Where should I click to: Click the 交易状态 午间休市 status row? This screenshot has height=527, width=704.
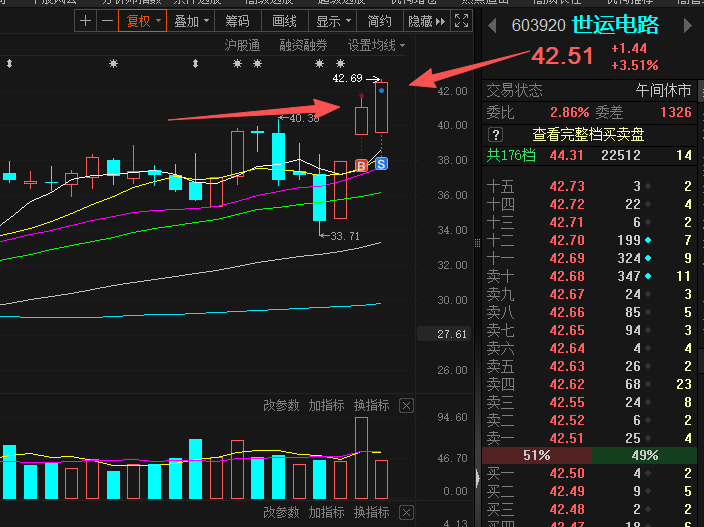(589, 91)
